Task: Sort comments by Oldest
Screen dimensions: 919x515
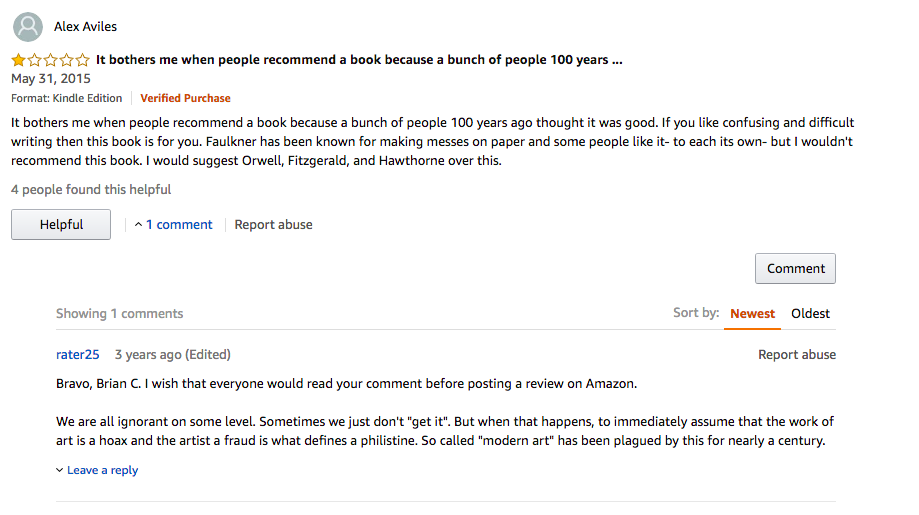Action: [x=810, y=313]
